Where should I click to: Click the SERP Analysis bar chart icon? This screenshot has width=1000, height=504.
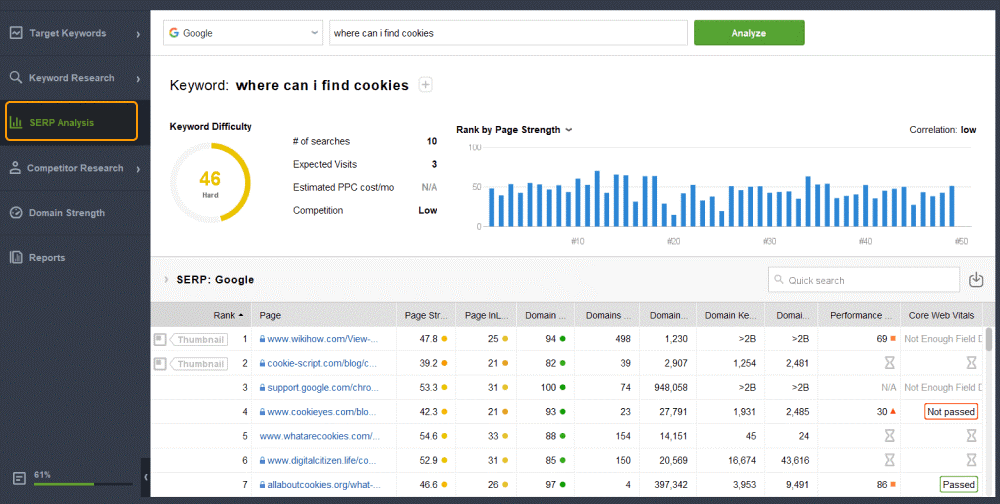16,122
